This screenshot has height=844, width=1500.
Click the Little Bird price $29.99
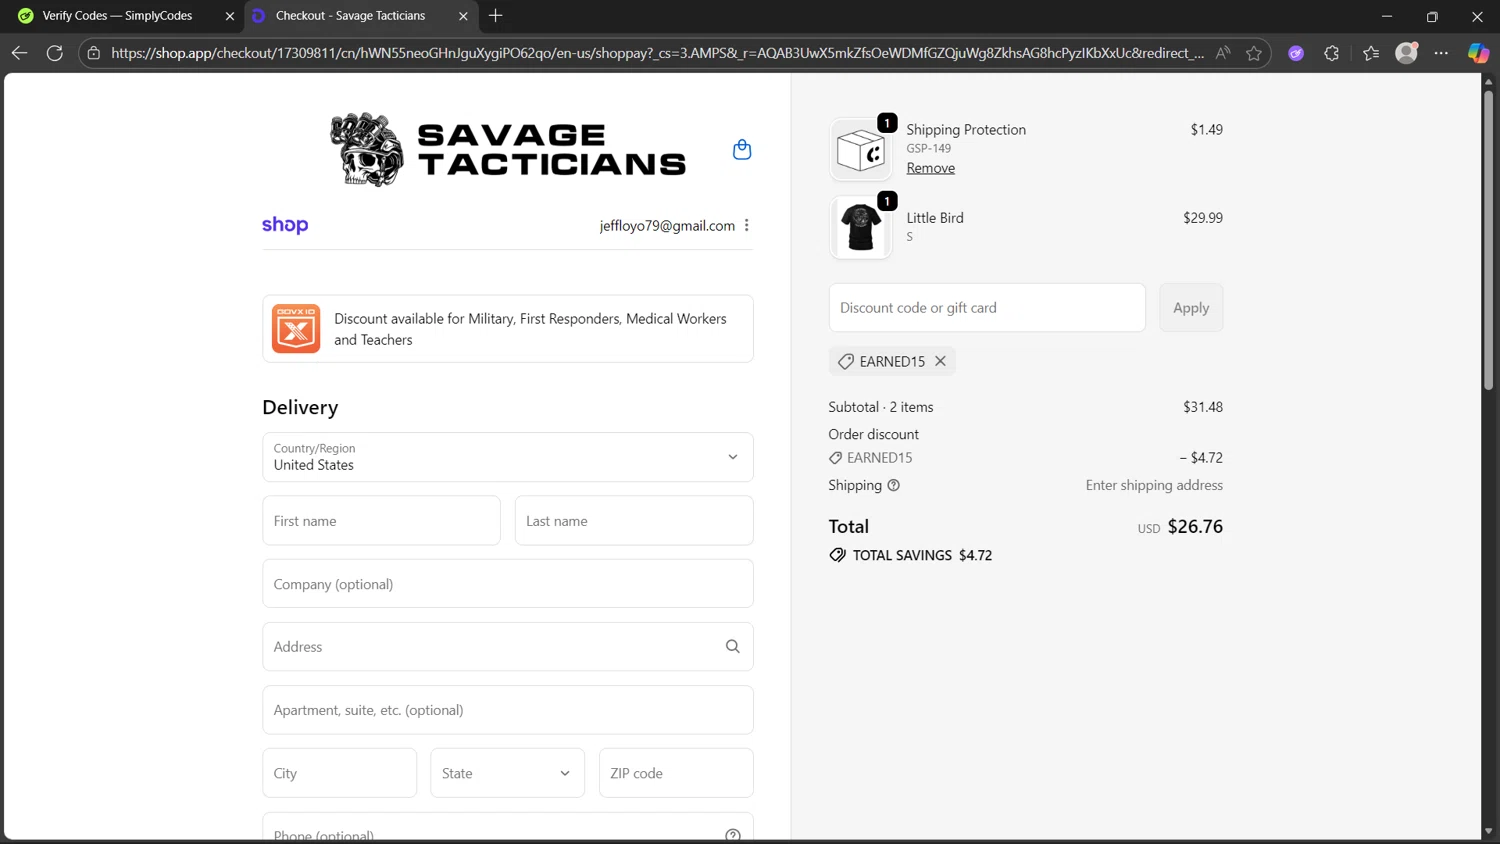[x=1203, y=218]
